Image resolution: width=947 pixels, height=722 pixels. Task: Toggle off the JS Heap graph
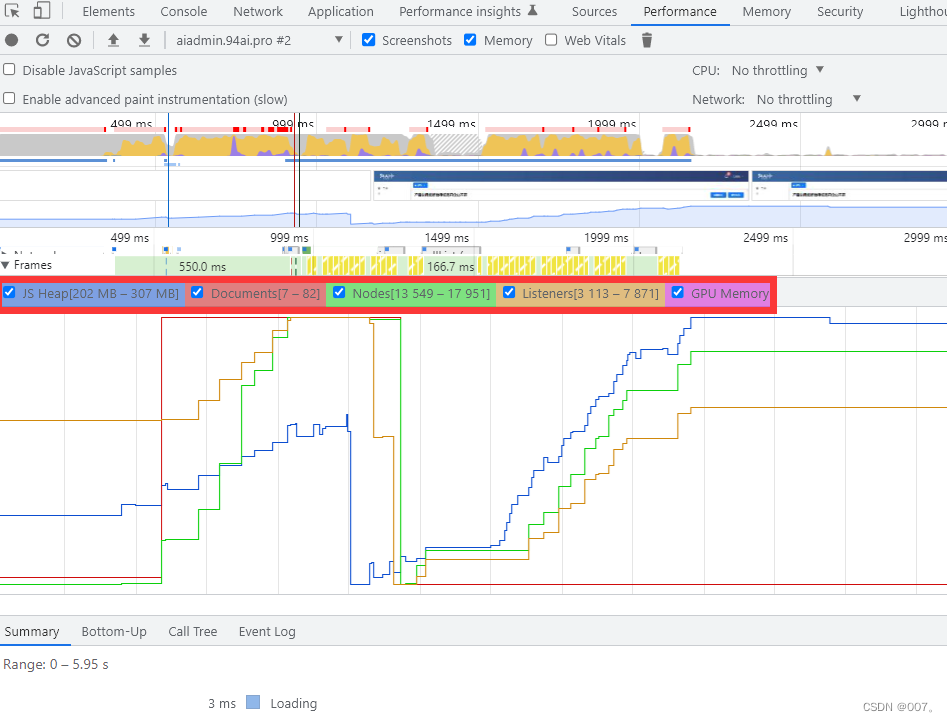click(10, 293)
